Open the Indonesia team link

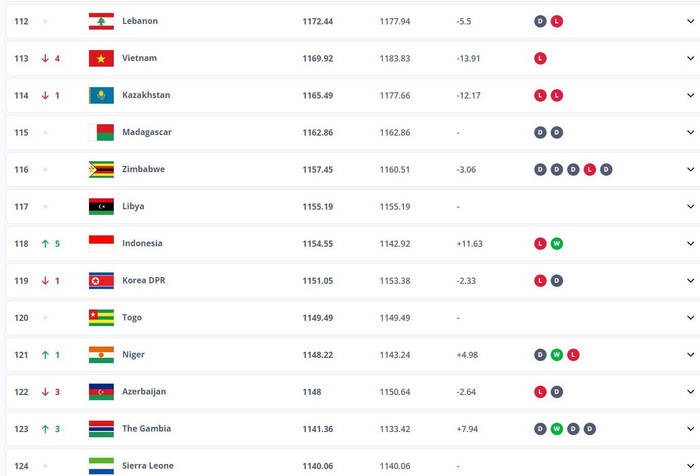[x=142, y=243]
